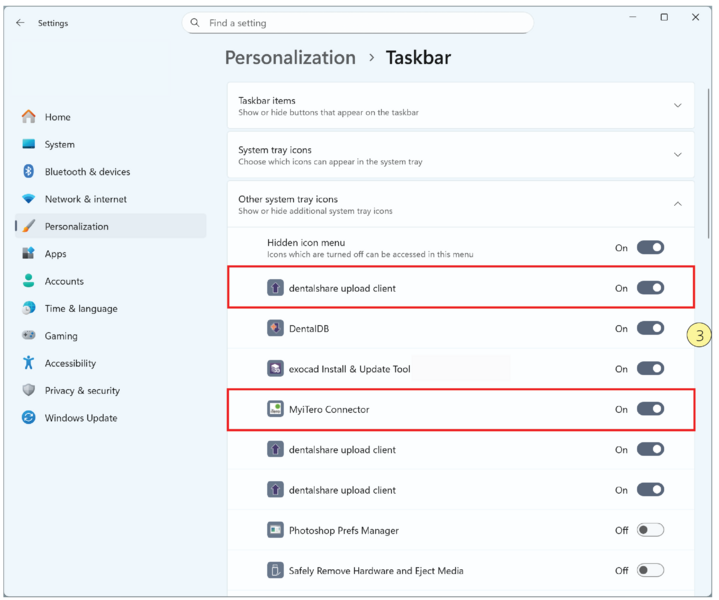Viewport: 719px width, 600px height.
Task: Minimize the Settings window
Action: pyautogui.click(x=633, y=17)
